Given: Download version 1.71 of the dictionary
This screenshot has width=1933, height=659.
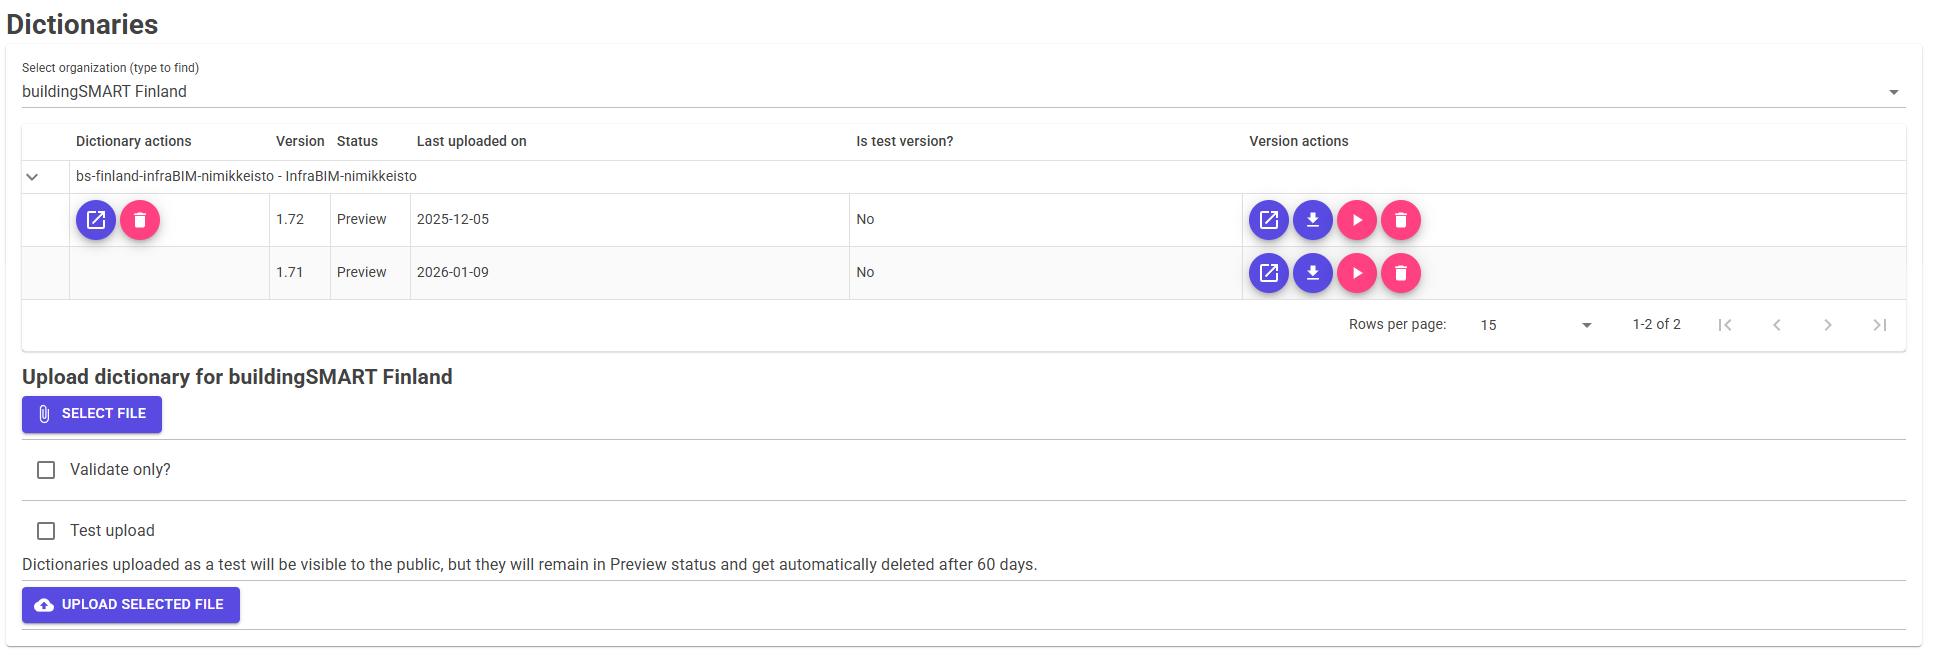Looking at the screenshot, I should (1312, 273).
